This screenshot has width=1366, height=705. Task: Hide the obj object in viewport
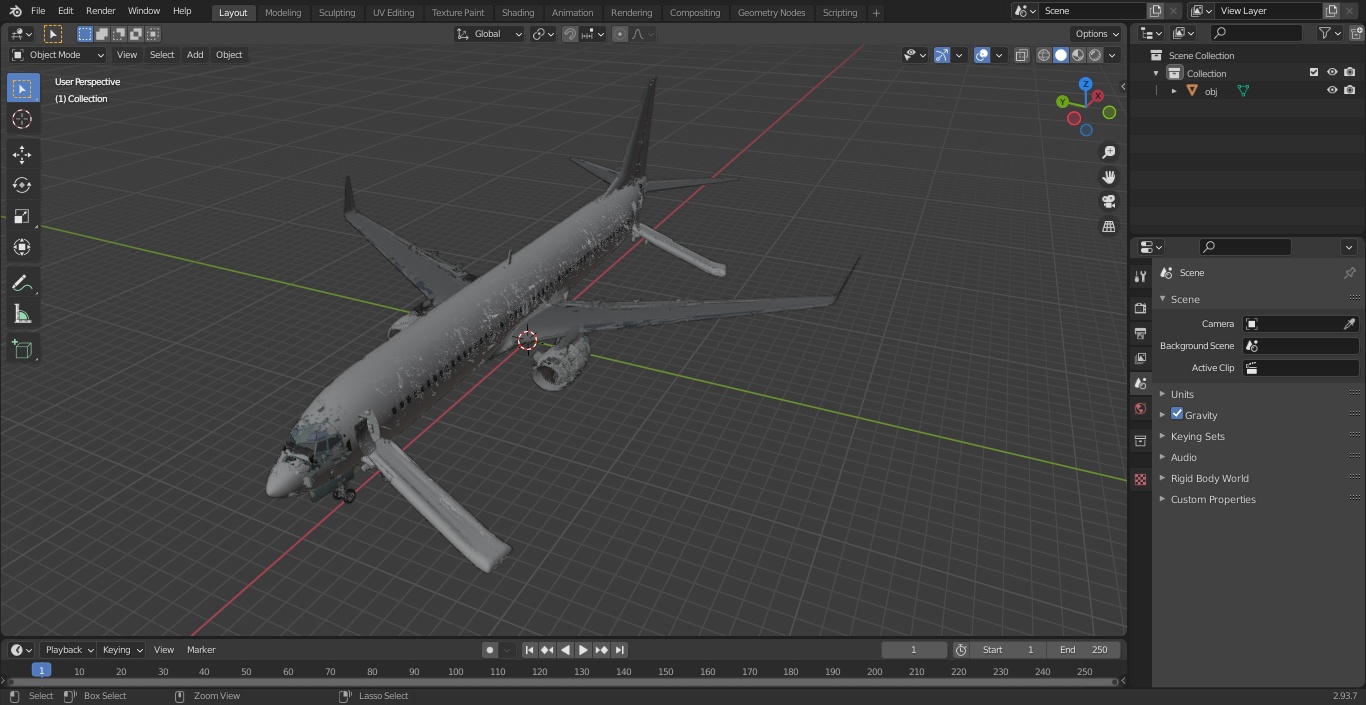click(x=1332, y=90)
